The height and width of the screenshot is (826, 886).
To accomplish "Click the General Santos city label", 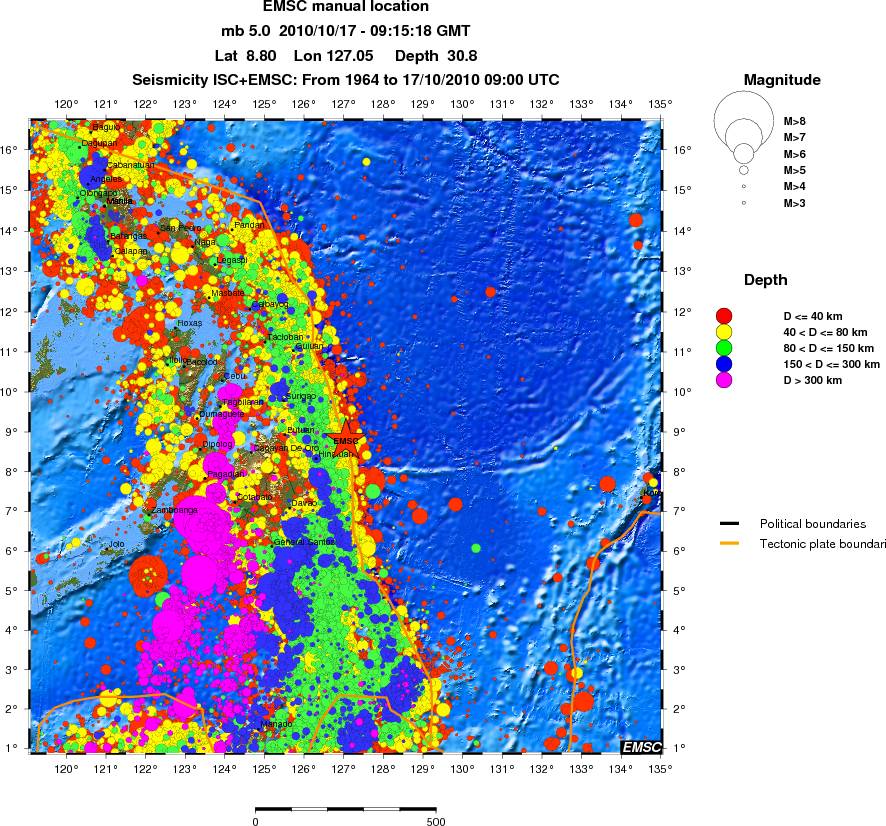I will [x=304, y=542].
